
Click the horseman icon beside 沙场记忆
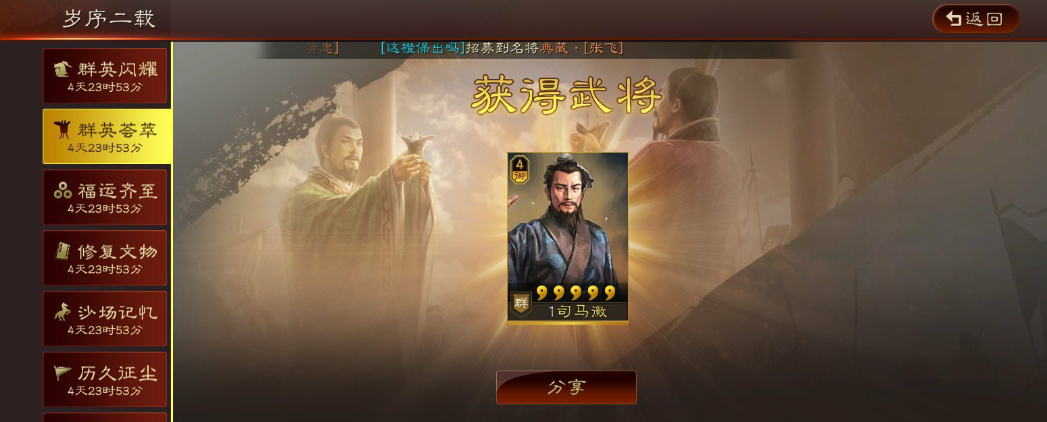[63, 312]
